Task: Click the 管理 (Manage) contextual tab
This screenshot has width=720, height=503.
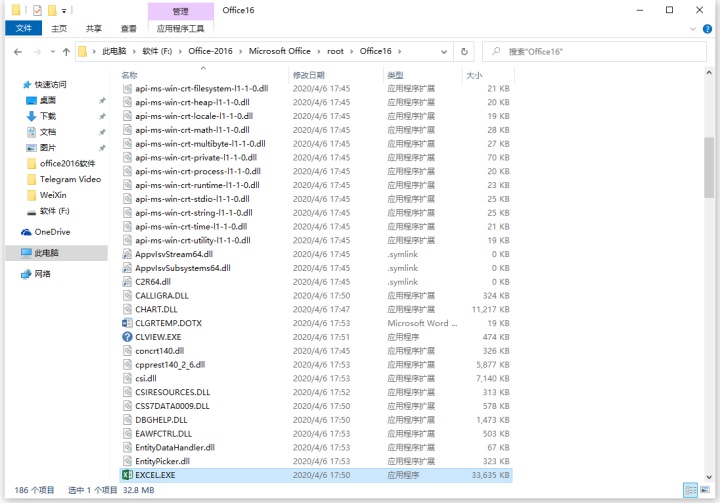Action: click(x=180, y=11)
